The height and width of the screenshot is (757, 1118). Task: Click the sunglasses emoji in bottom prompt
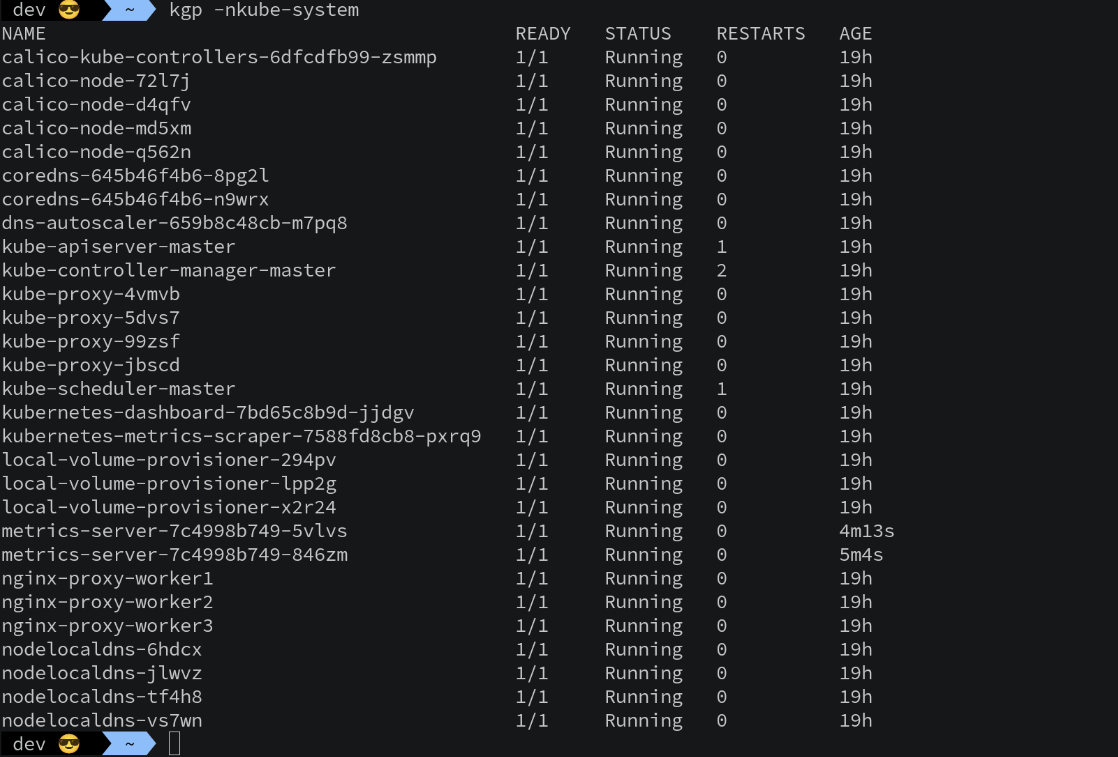(x=69, y=744)
